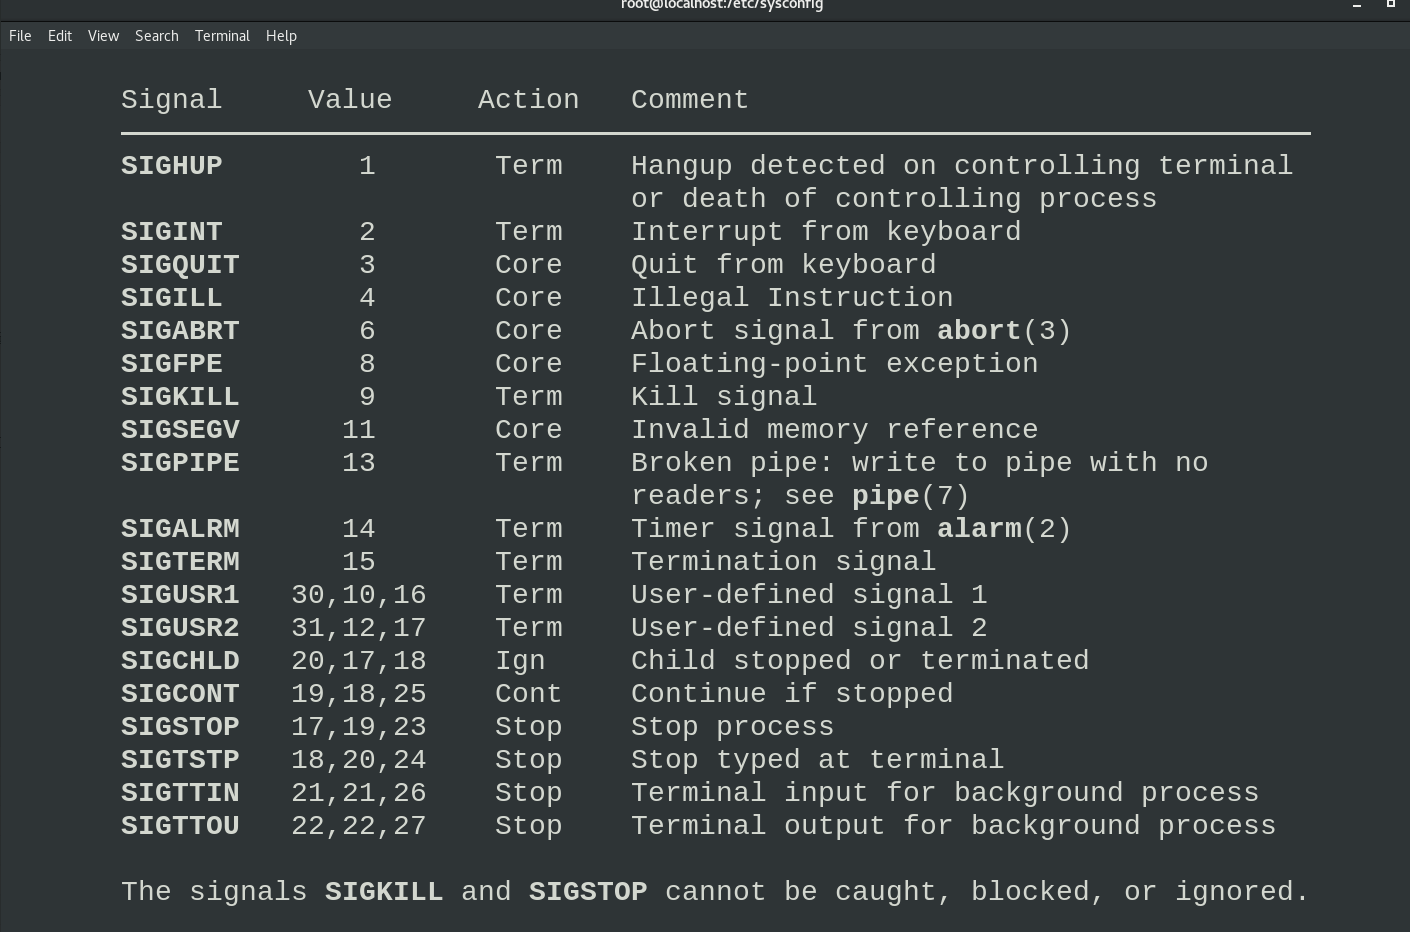Click the SIGABRT signal name
This screenshot has width=1410, height=932.
[180, 331]
